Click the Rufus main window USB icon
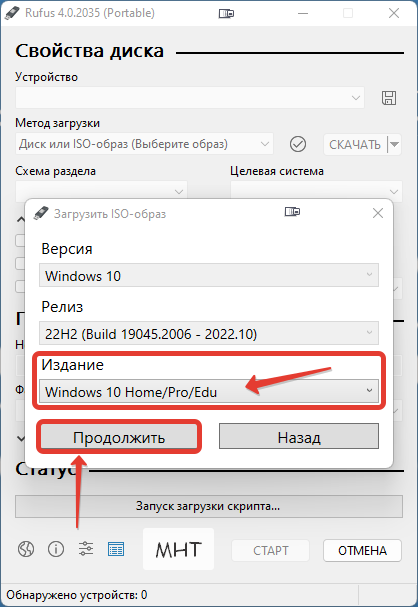Viewport: 418px width, 607px height. click(x=12, y=13)
